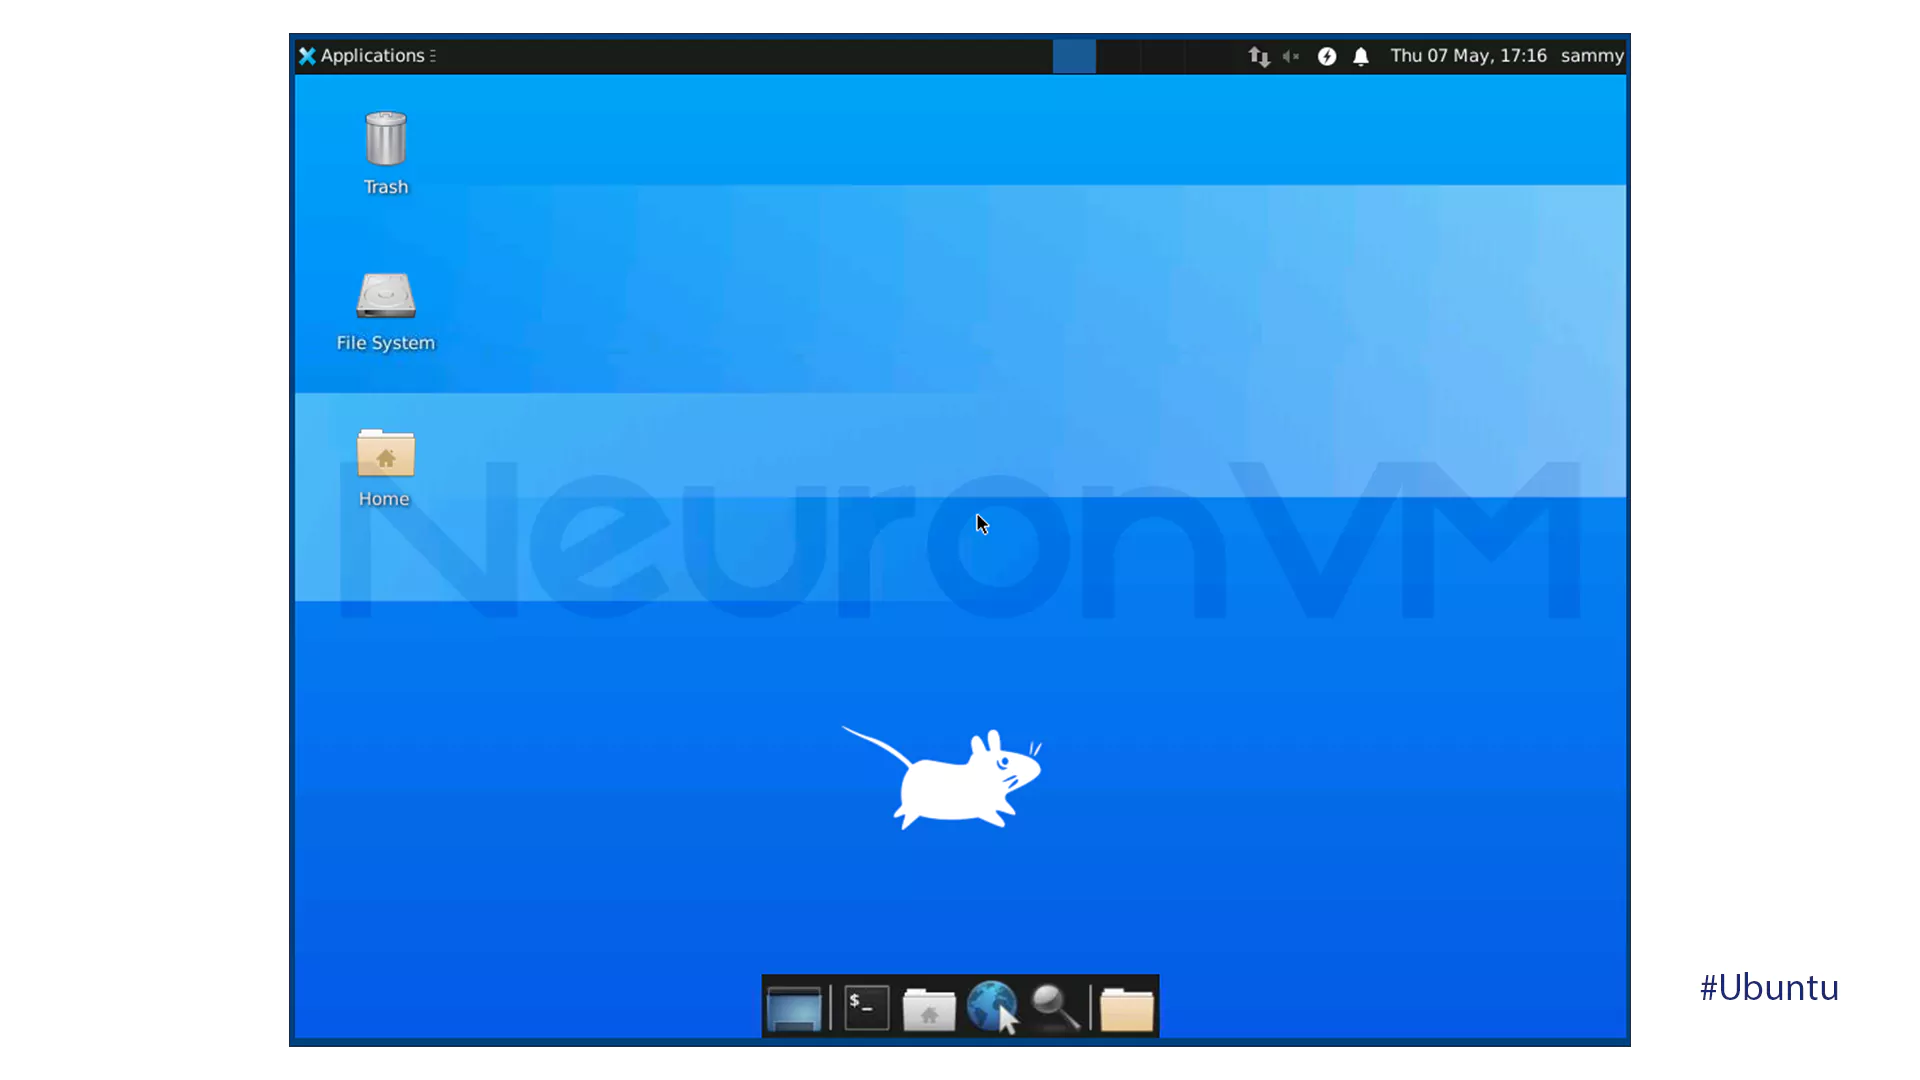Open the folder directory menu dock icon

tap(1127, 1008)
